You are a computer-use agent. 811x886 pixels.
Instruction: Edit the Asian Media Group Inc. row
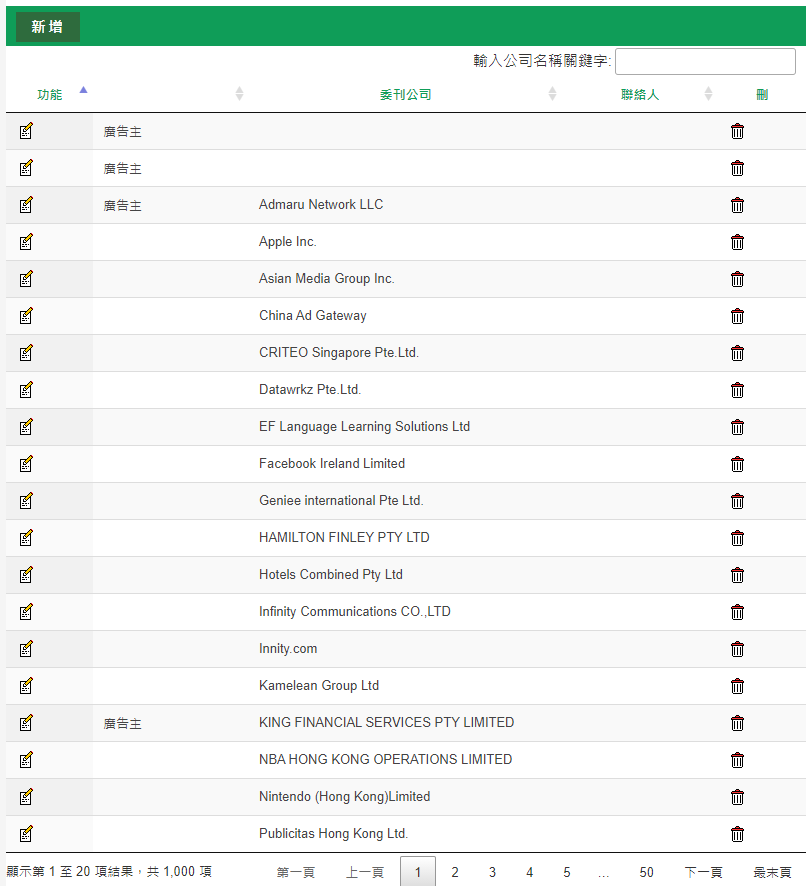[26, 279]
